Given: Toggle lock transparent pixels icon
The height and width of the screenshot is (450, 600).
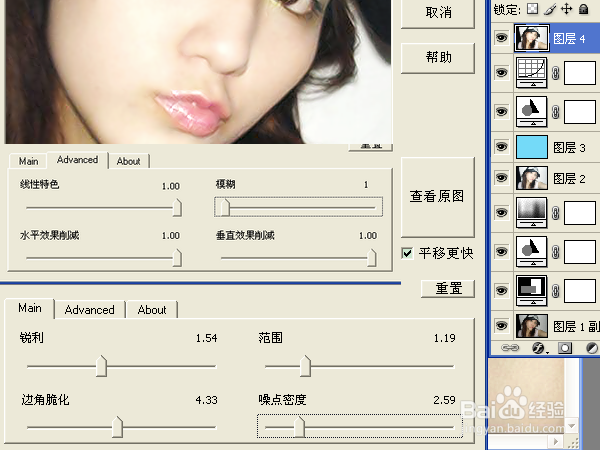Looking at the screenshot, I should 532,9.
